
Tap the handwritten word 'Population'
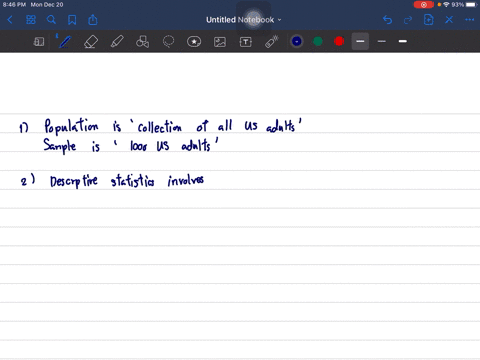tap(71, 127)
